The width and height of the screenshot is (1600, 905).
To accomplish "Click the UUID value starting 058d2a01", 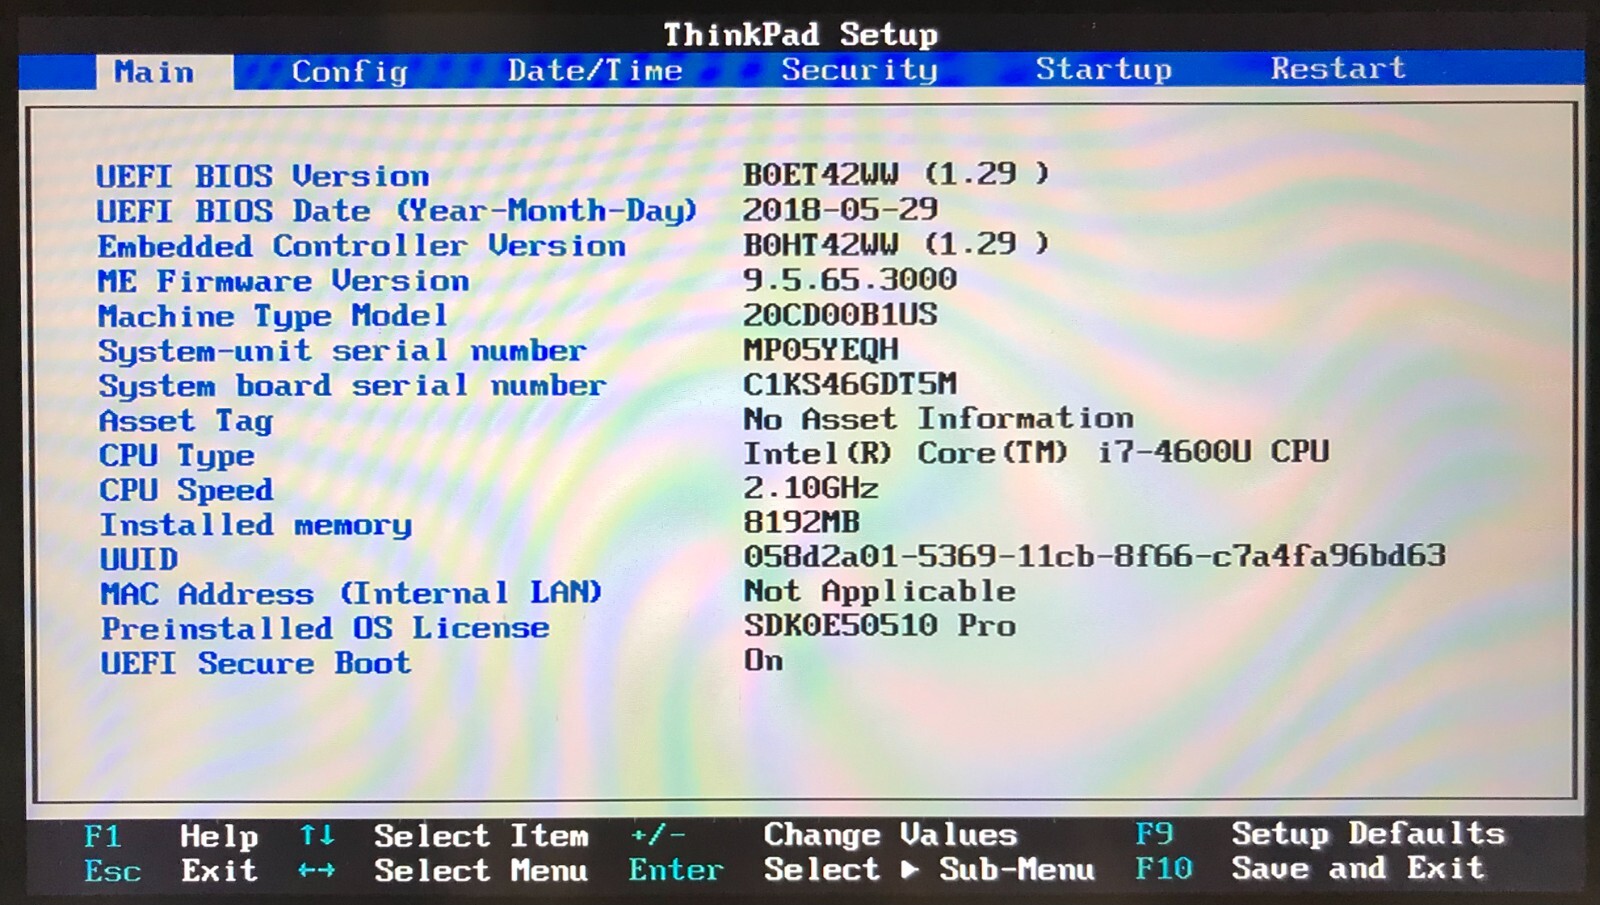I will 1095,556.
